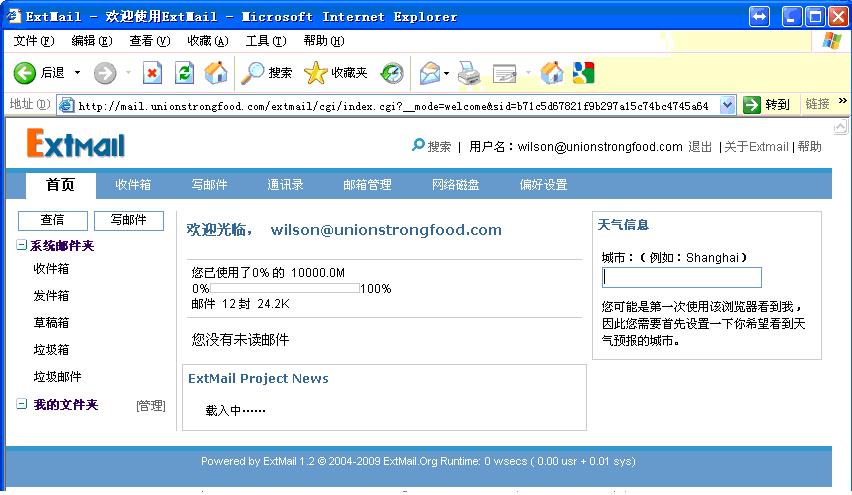
Task: Open the 帮助(H) menu
Action: 324,41
